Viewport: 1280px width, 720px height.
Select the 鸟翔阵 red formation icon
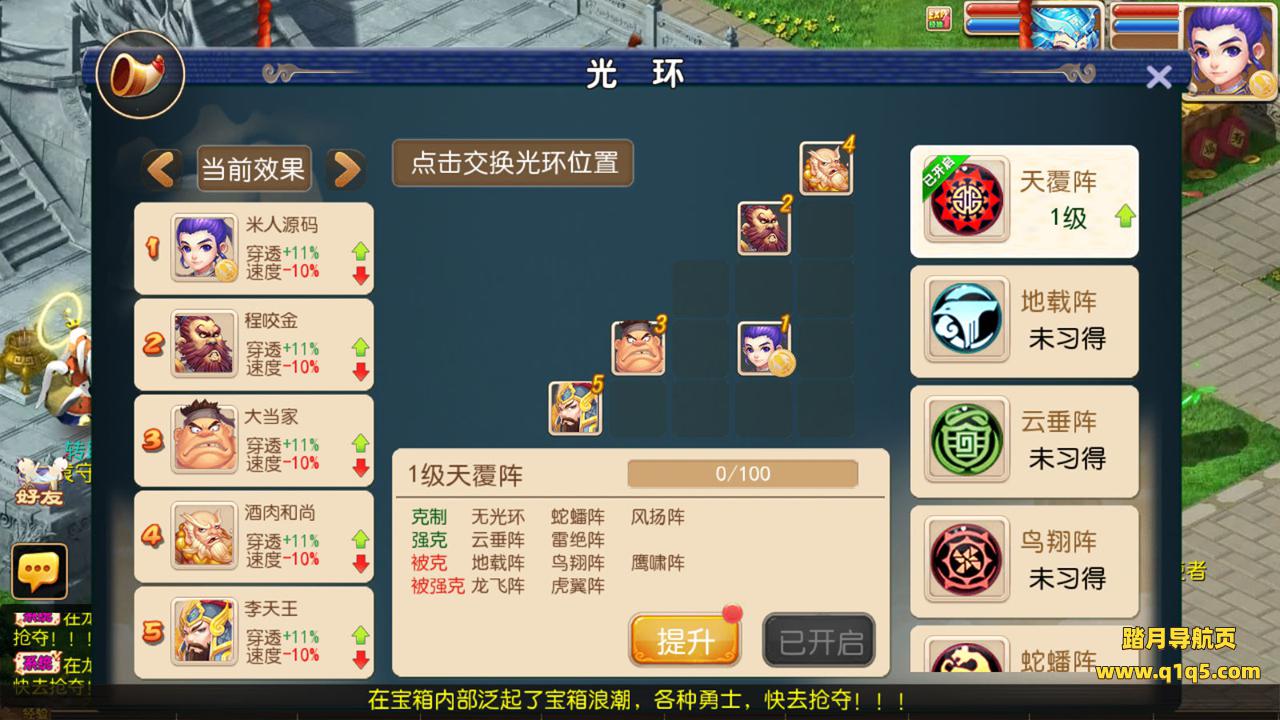[965, 561]
